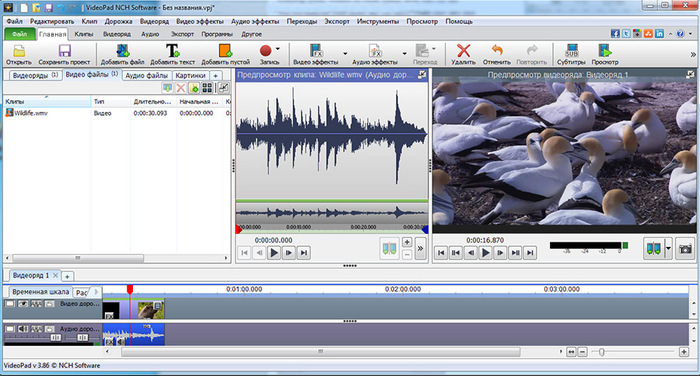Add new sequence with plus next to Видеоряд 1
The image size is (700, 376).
pos(67,276)
